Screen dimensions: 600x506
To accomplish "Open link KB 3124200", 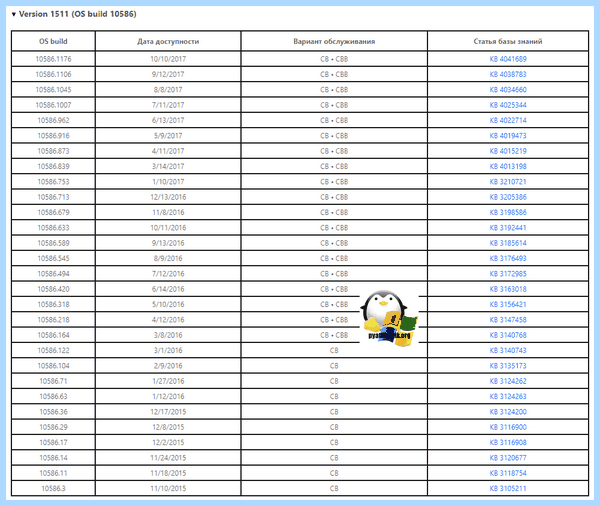I will [508, 412].
